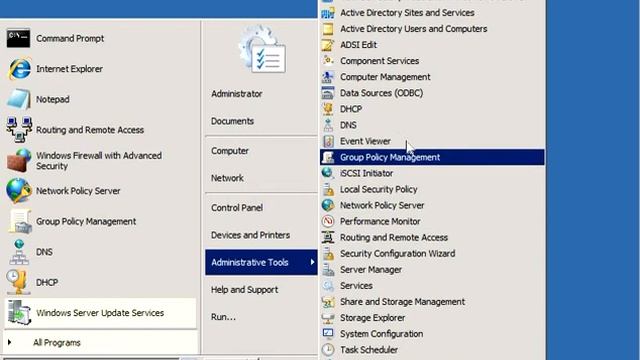This screenshot has height=360, width=640.
Task: Click the Storage Explorer icon
Action: coord(328,318)
